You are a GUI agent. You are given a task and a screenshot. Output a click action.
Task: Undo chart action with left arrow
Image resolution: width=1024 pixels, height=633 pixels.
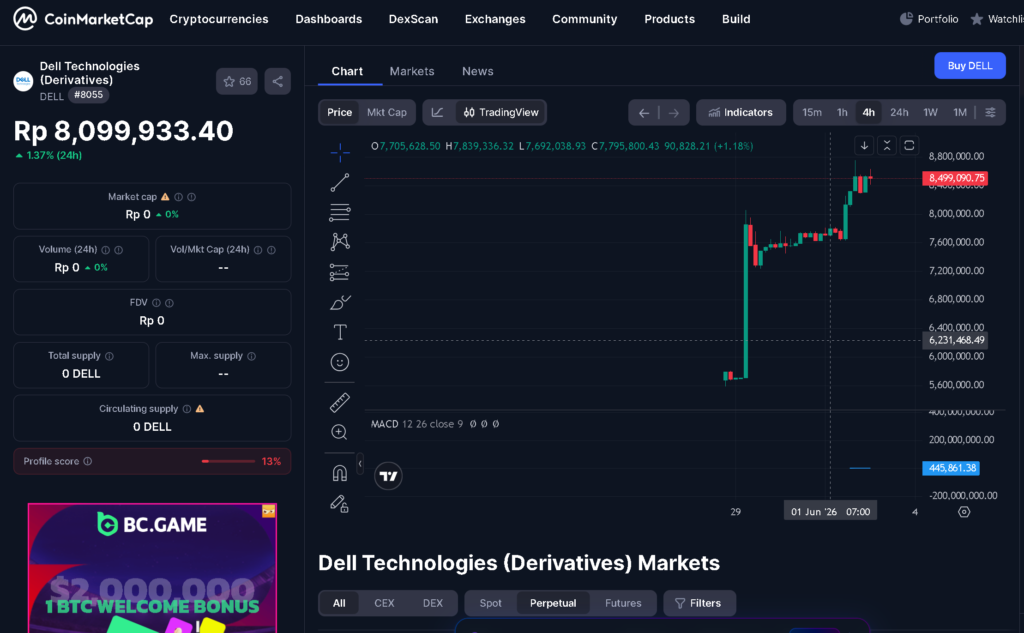[x=644, y=113]
